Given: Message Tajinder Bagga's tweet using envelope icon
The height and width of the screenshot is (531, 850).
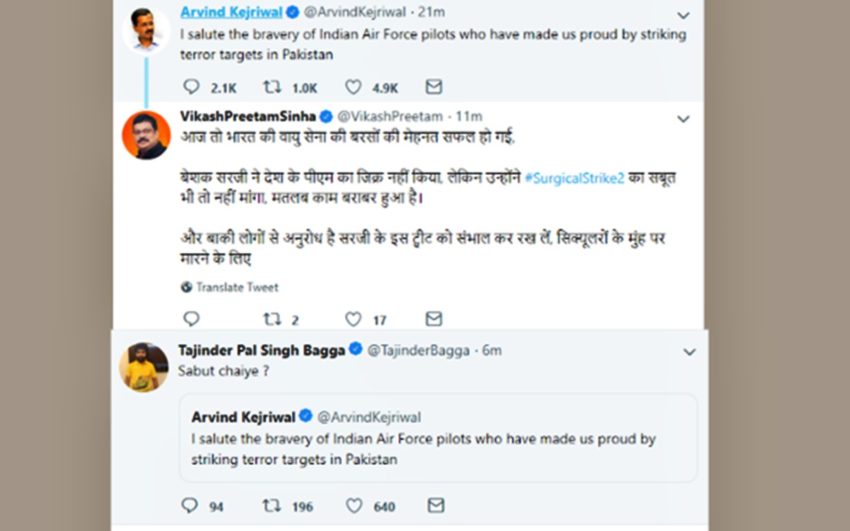Looking at the screenshot, I should 434,506.
